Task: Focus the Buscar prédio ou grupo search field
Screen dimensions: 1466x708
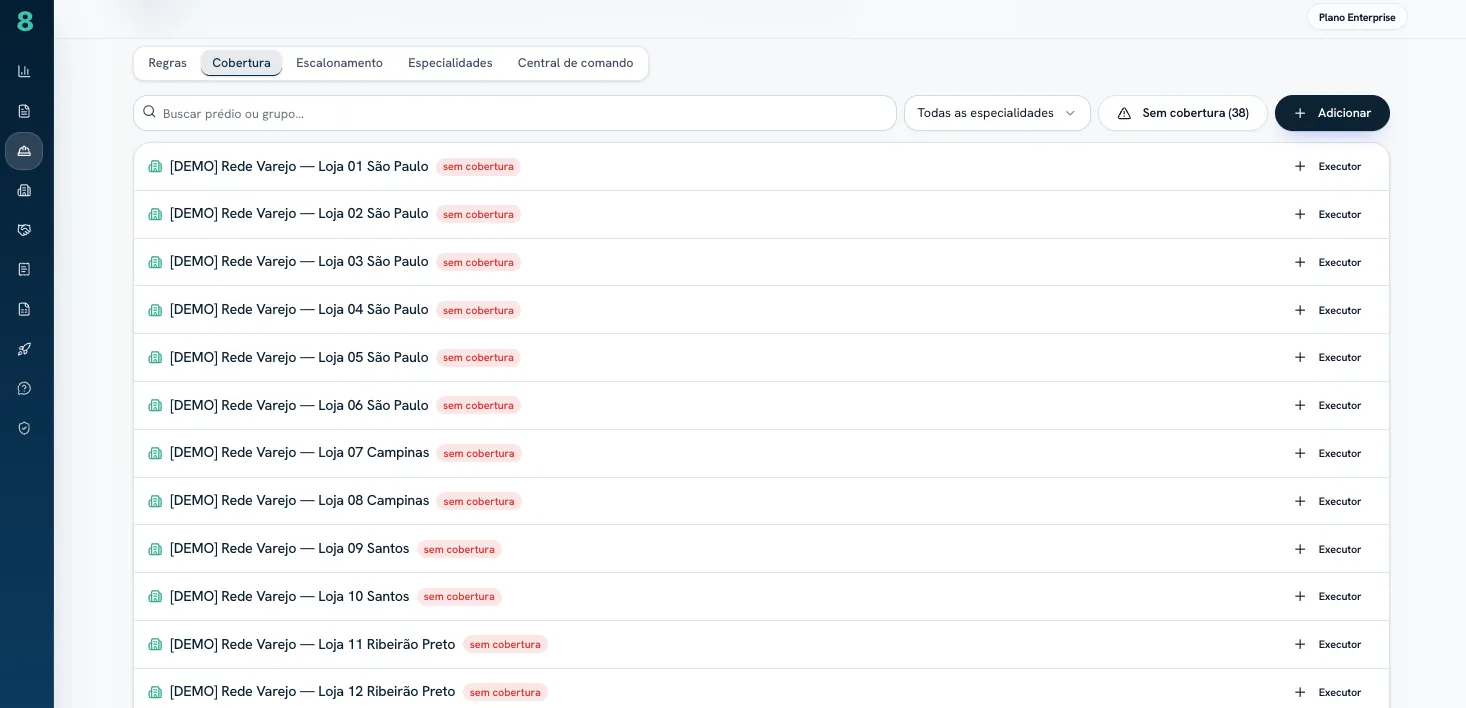Action: click(x=515, y=113)
